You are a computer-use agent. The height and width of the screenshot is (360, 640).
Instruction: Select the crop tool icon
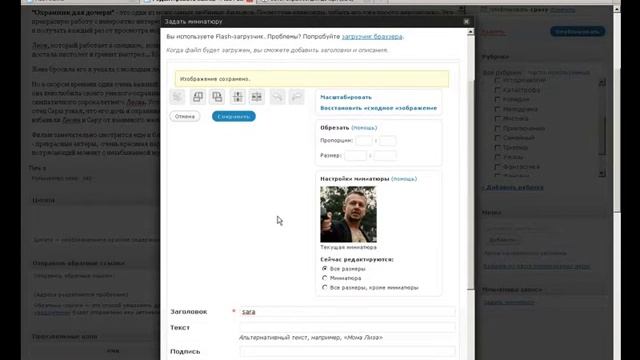coord(177,97)
